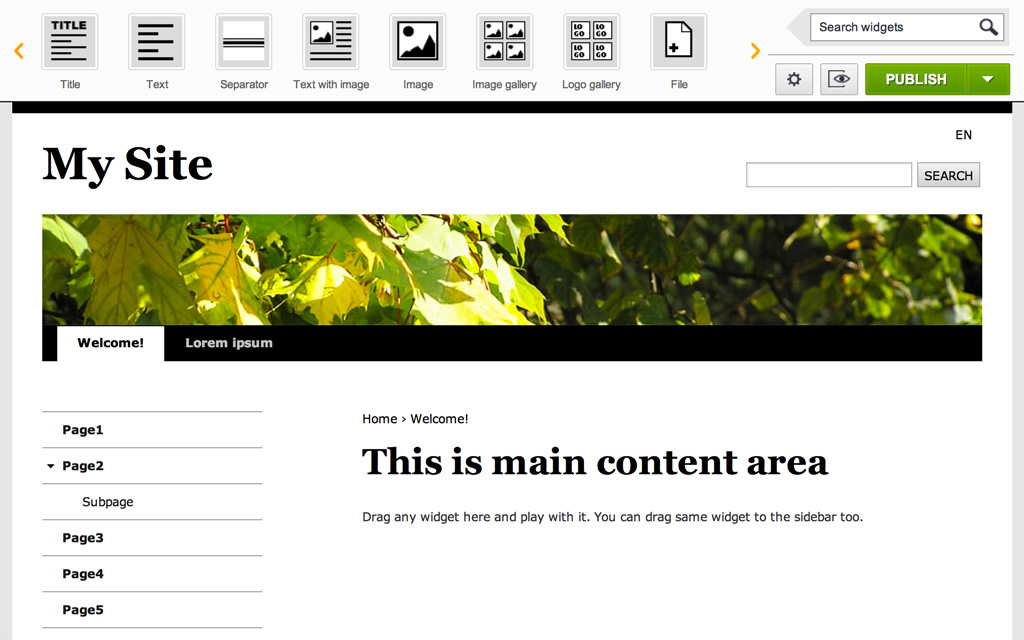Select the Image widget icon
The height and width of the screenshot is (640, 1024).
tap(417, 42)
